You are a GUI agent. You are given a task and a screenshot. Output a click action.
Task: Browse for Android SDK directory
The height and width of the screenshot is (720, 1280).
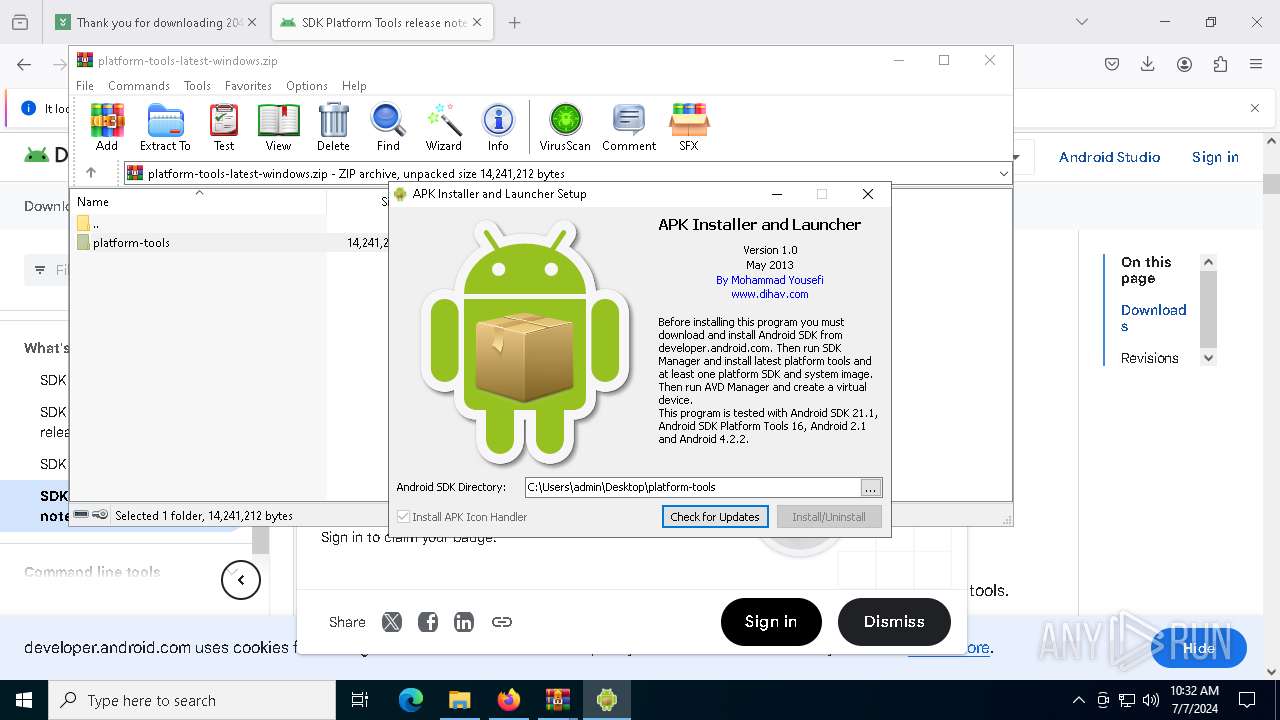871,487
